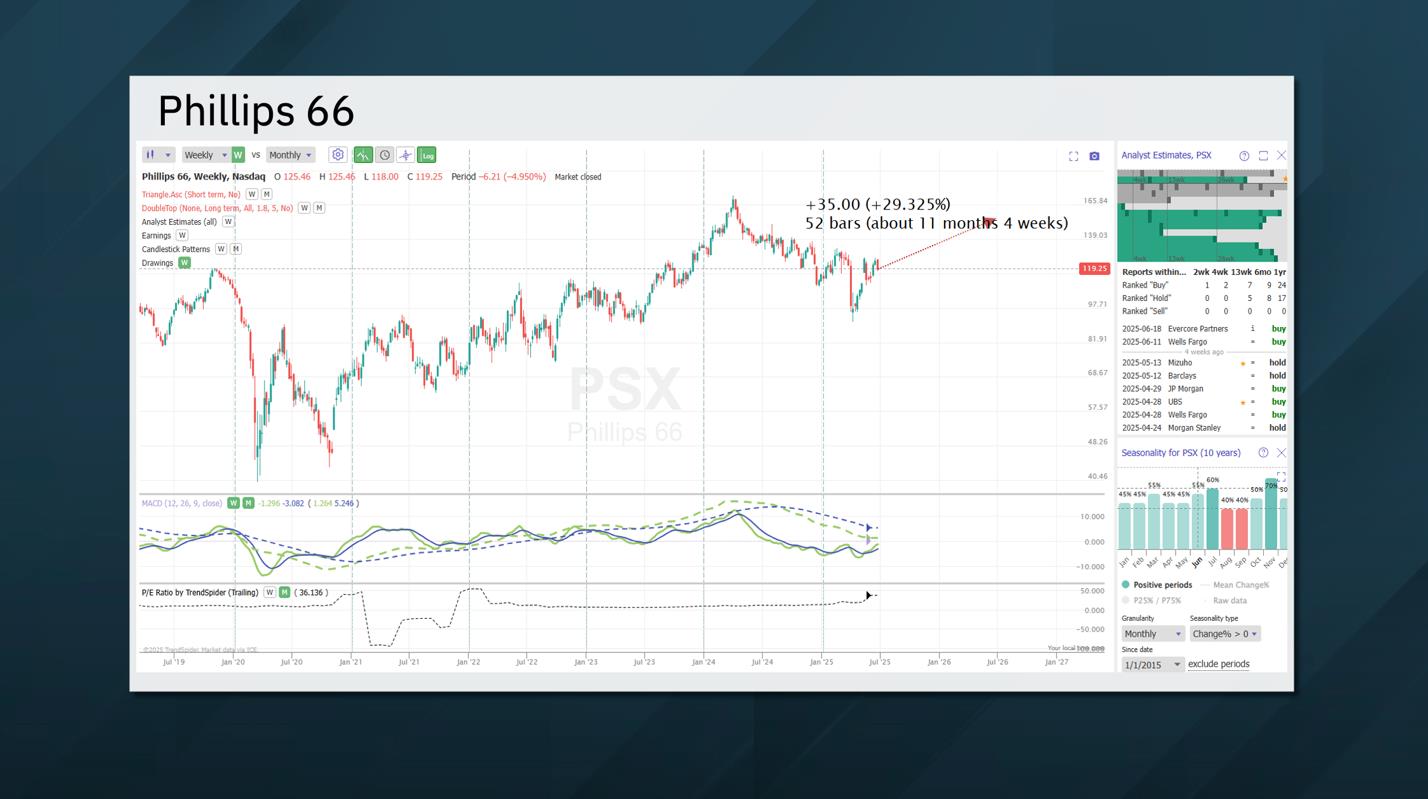Open the Since date 1/1/2015 dropdown
Screen dimensions: 1428x799
[1152, 665]
